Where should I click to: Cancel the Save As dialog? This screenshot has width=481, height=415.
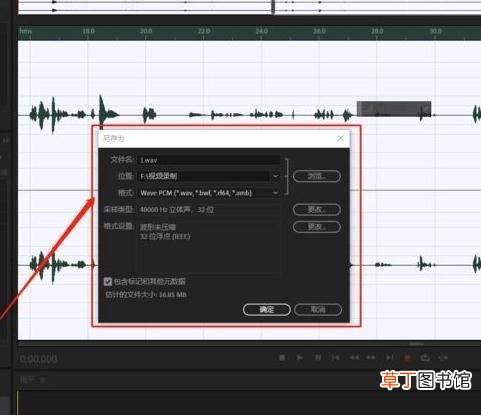point(318,310)
